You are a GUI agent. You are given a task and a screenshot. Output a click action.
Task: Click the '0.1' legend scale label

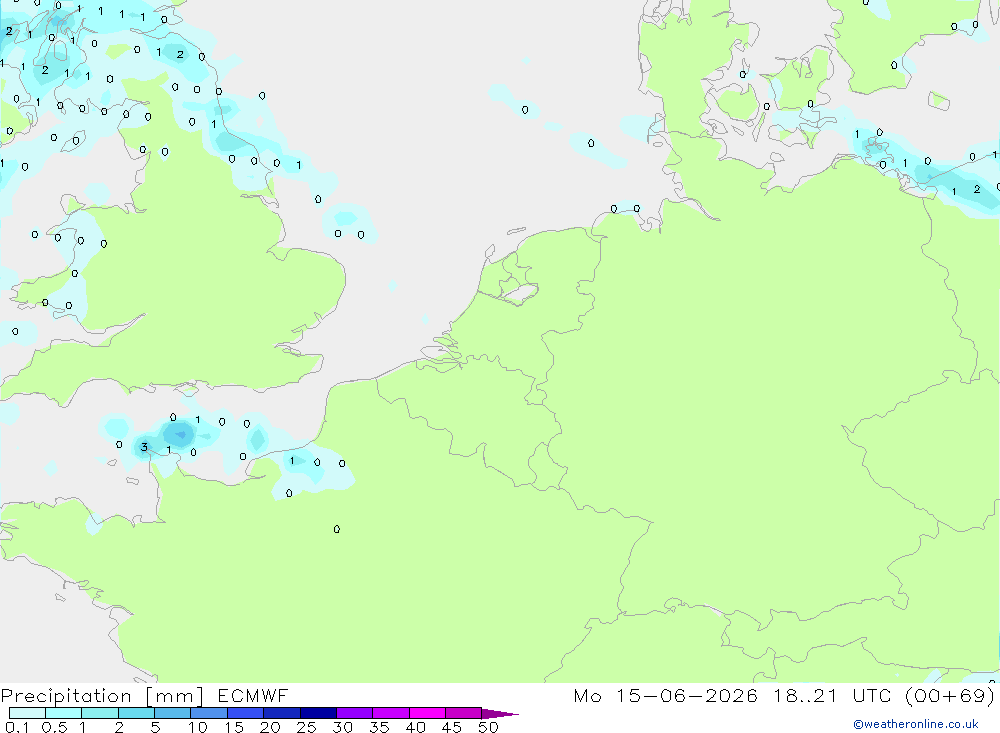17,727
